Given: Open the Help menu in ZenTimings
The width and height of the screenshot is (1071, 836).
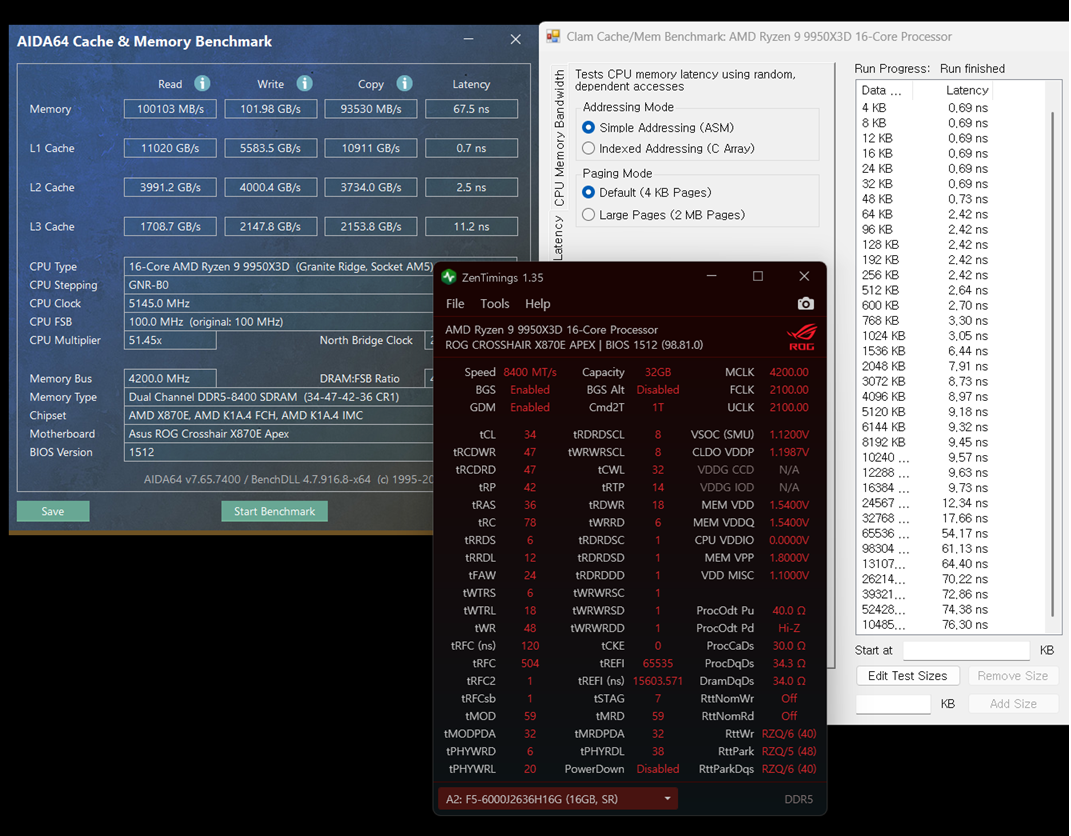Looking at the screenshot, I should pos(537,303).
